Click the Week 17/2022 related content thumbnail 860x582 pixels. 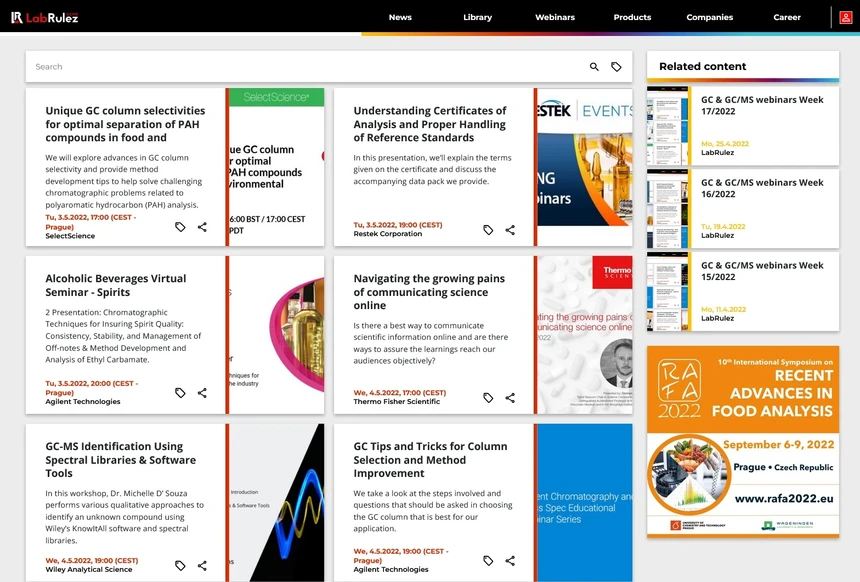(668, 126)
